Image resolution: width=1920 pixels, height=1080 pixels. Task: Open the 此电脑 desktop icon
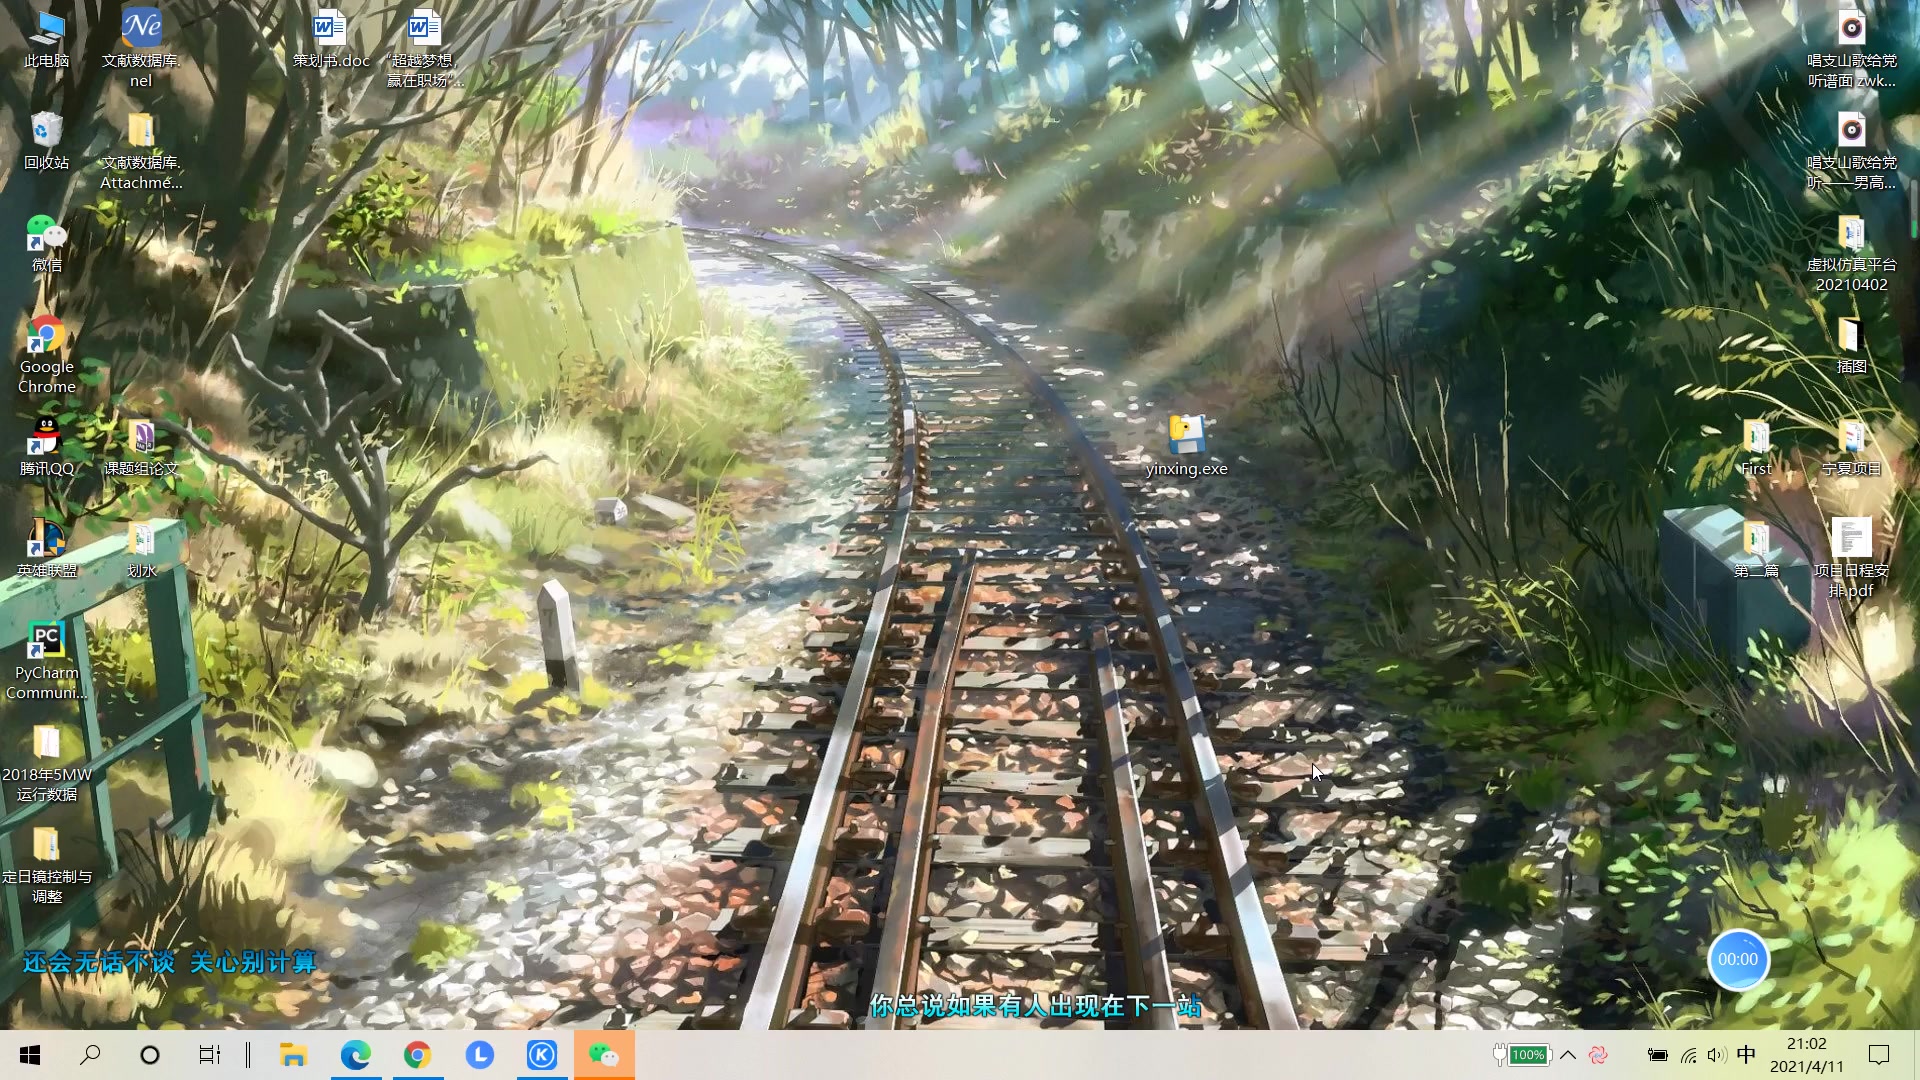coord(46,40)
